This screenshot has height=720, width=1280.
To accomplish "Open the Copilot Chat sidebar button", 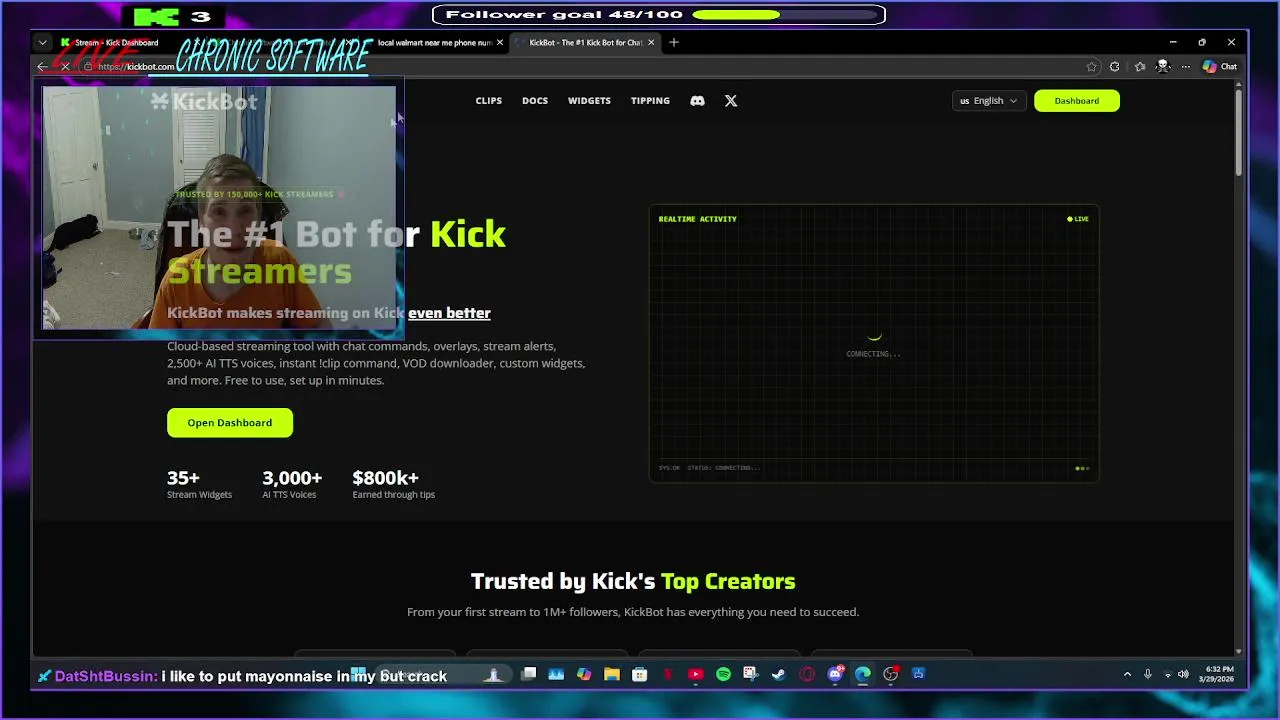I will coord(1220,67).
